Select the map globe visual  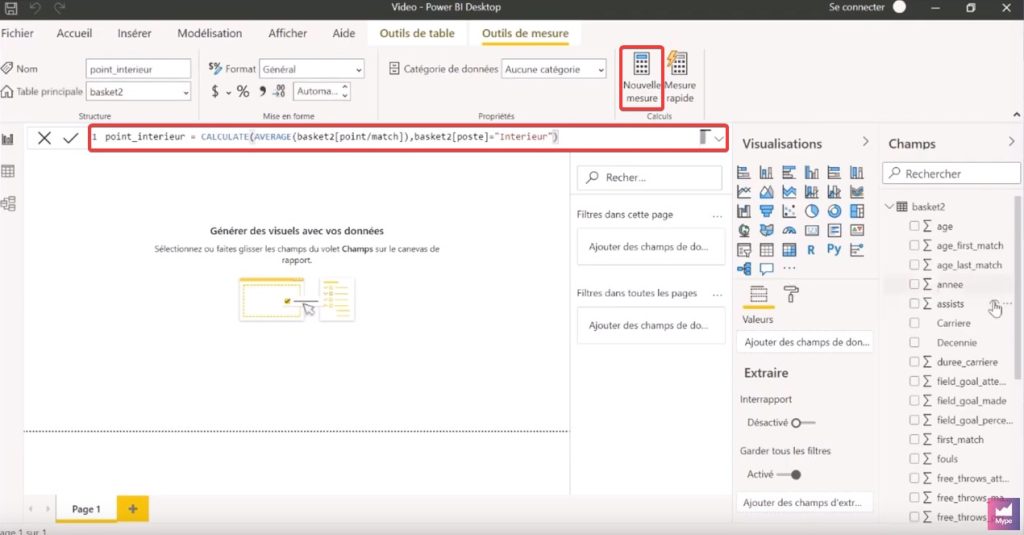[x=744, y=230]
